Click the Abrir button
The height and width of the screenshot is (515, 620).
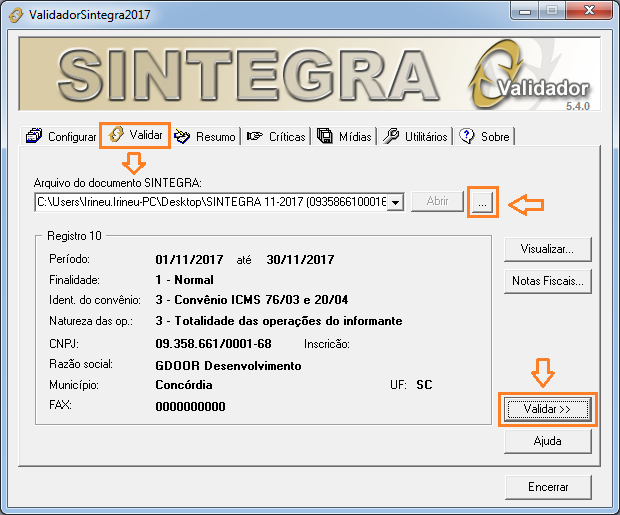pyautogui.click(x=437, y=201)
